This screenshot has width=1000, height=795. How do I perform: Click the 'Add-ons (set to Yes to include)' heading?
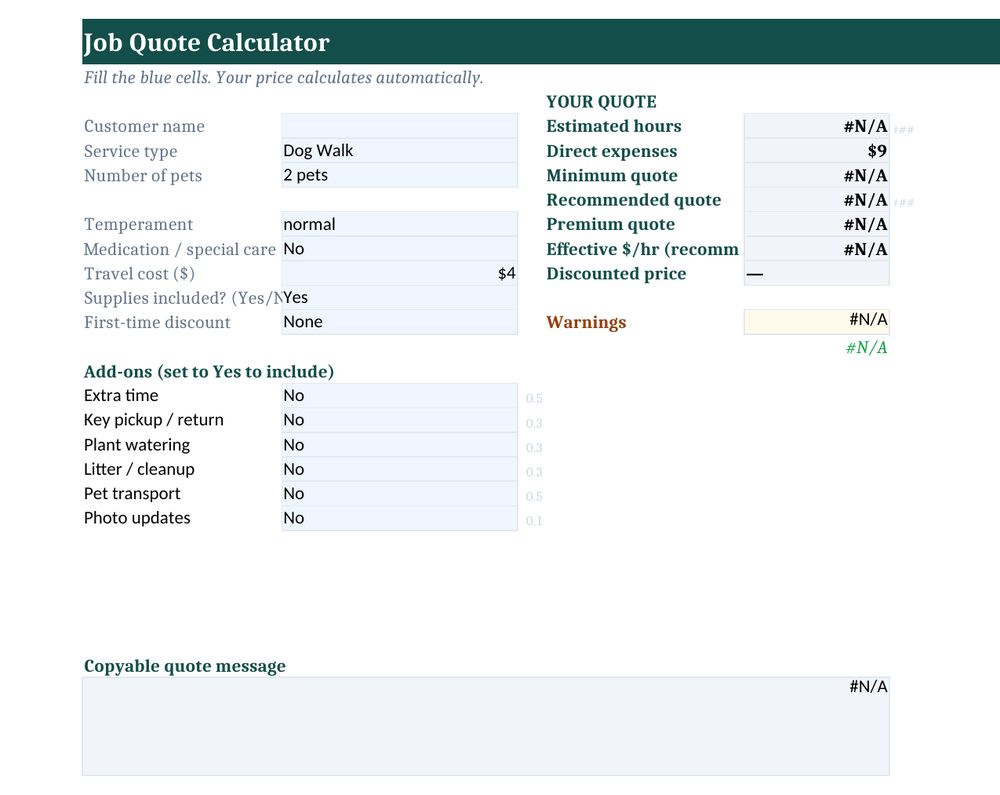coord(209,371)
